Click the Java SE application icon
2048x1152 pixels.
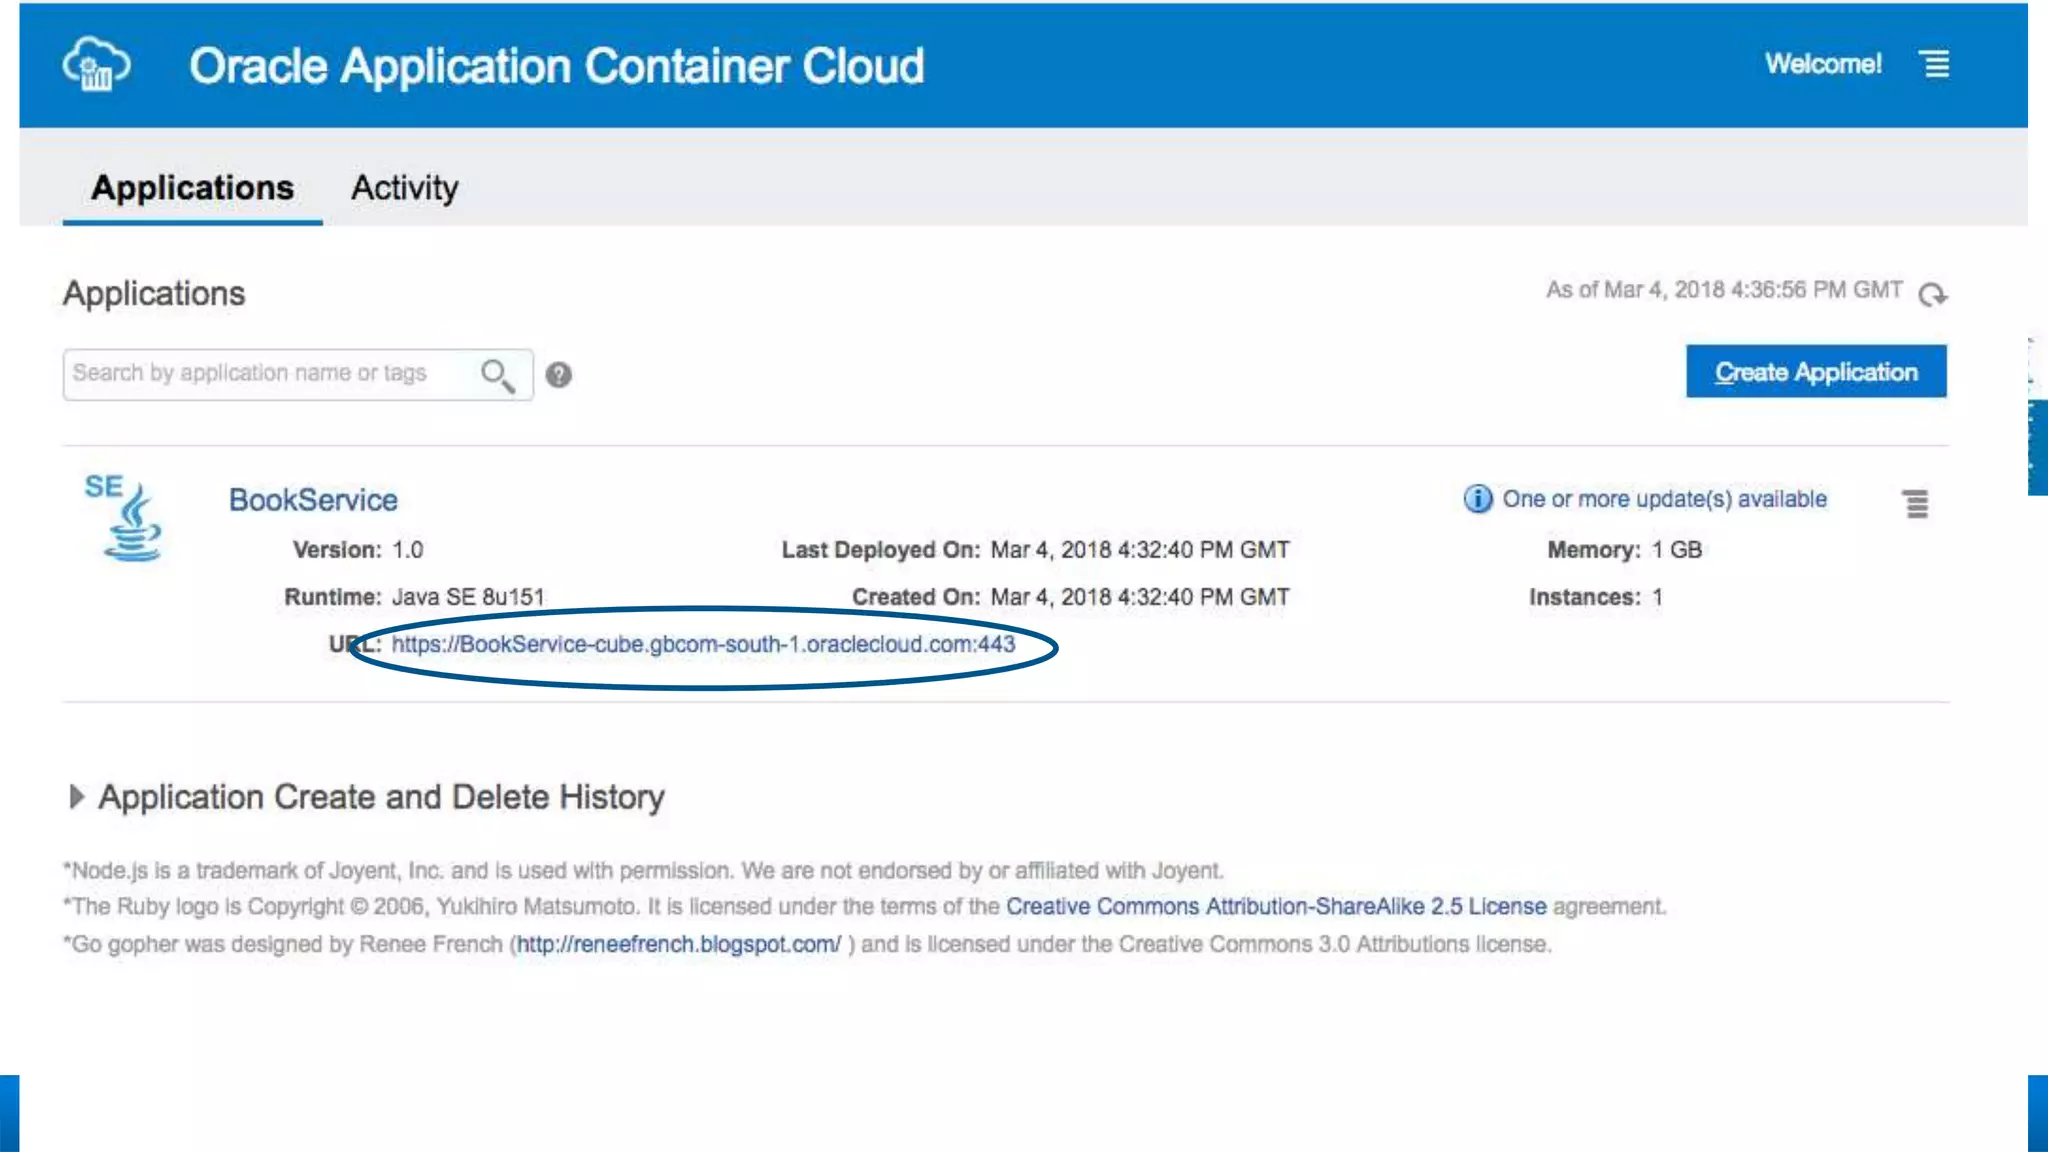pos(125,517)
